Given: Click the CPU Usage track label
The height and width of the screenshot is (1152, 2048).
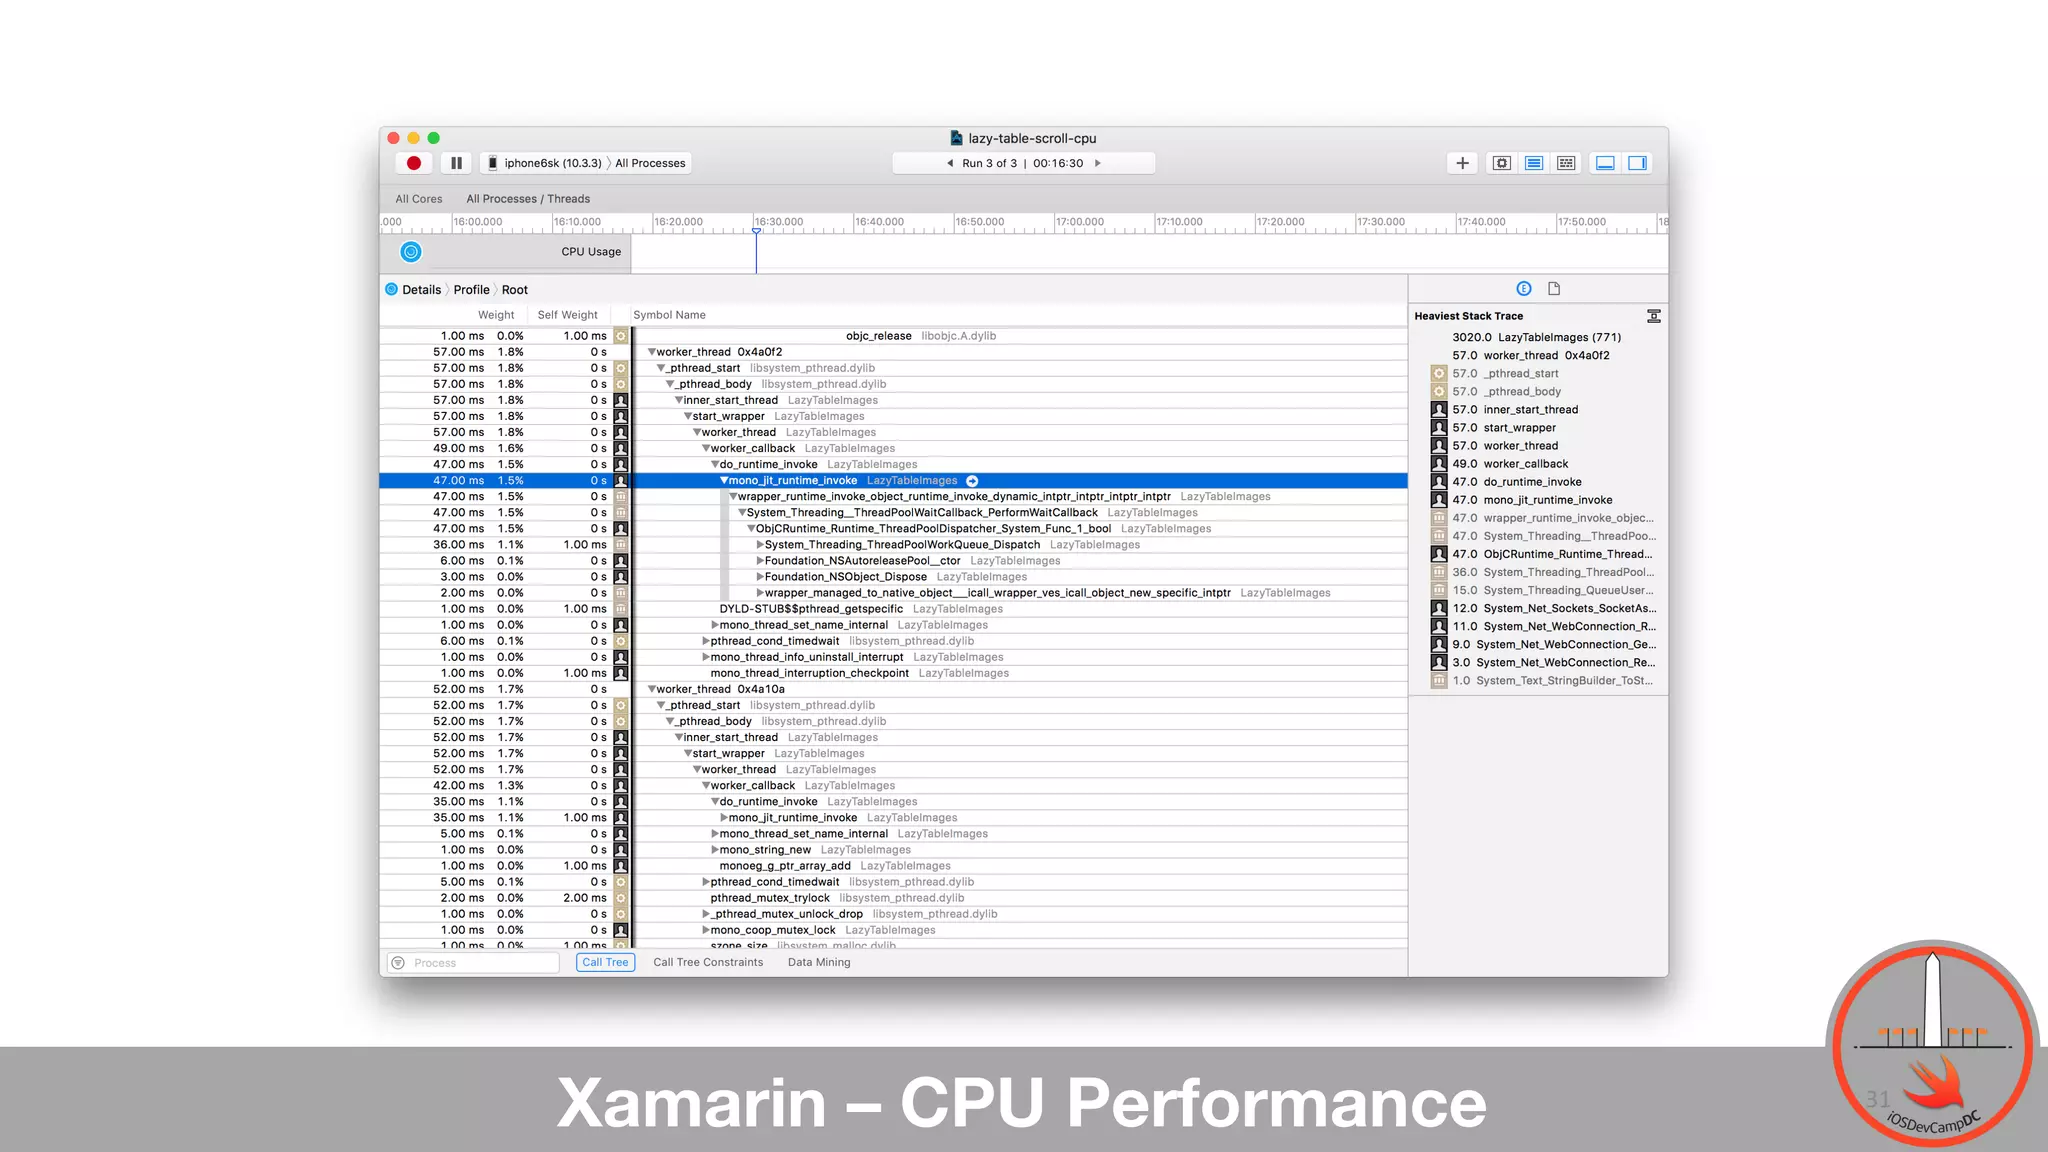Looking at the screenshot, I should 591,252.
